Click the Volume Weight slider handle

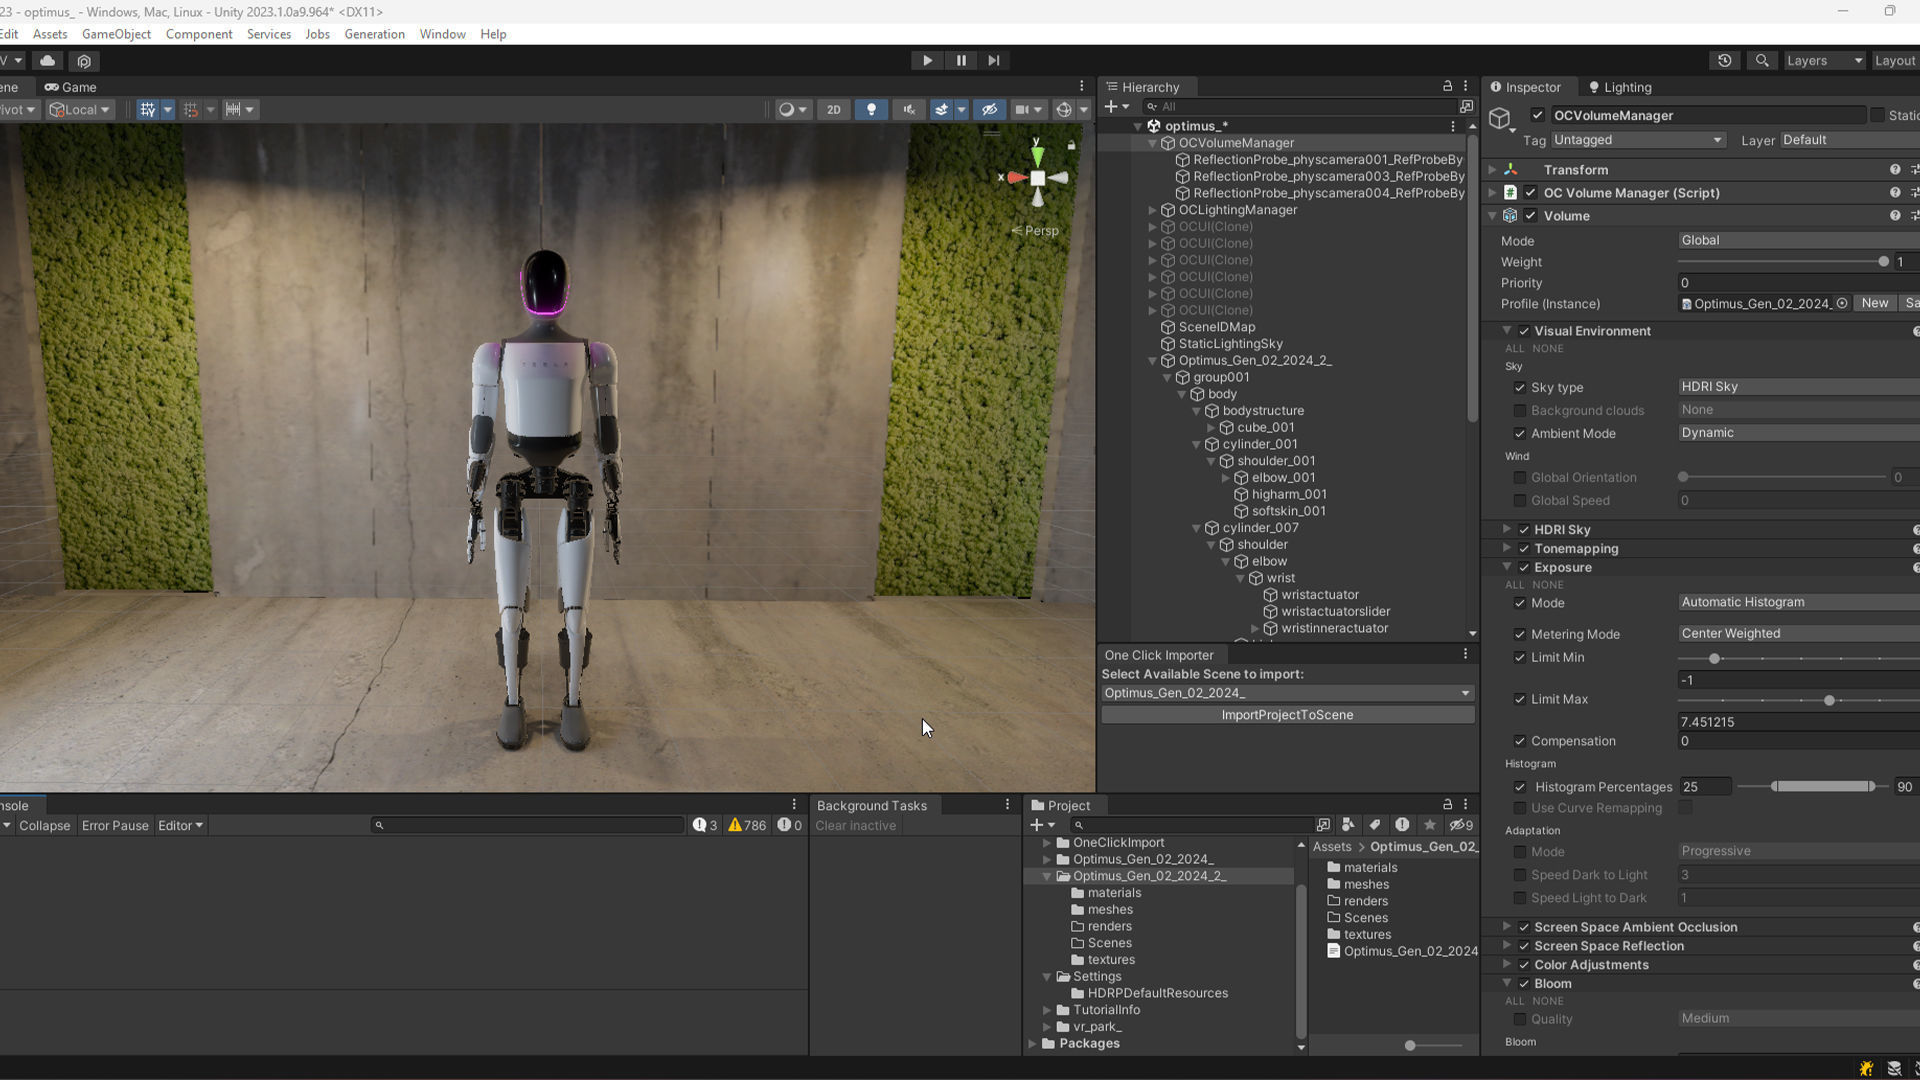(x=1883, y=262)
